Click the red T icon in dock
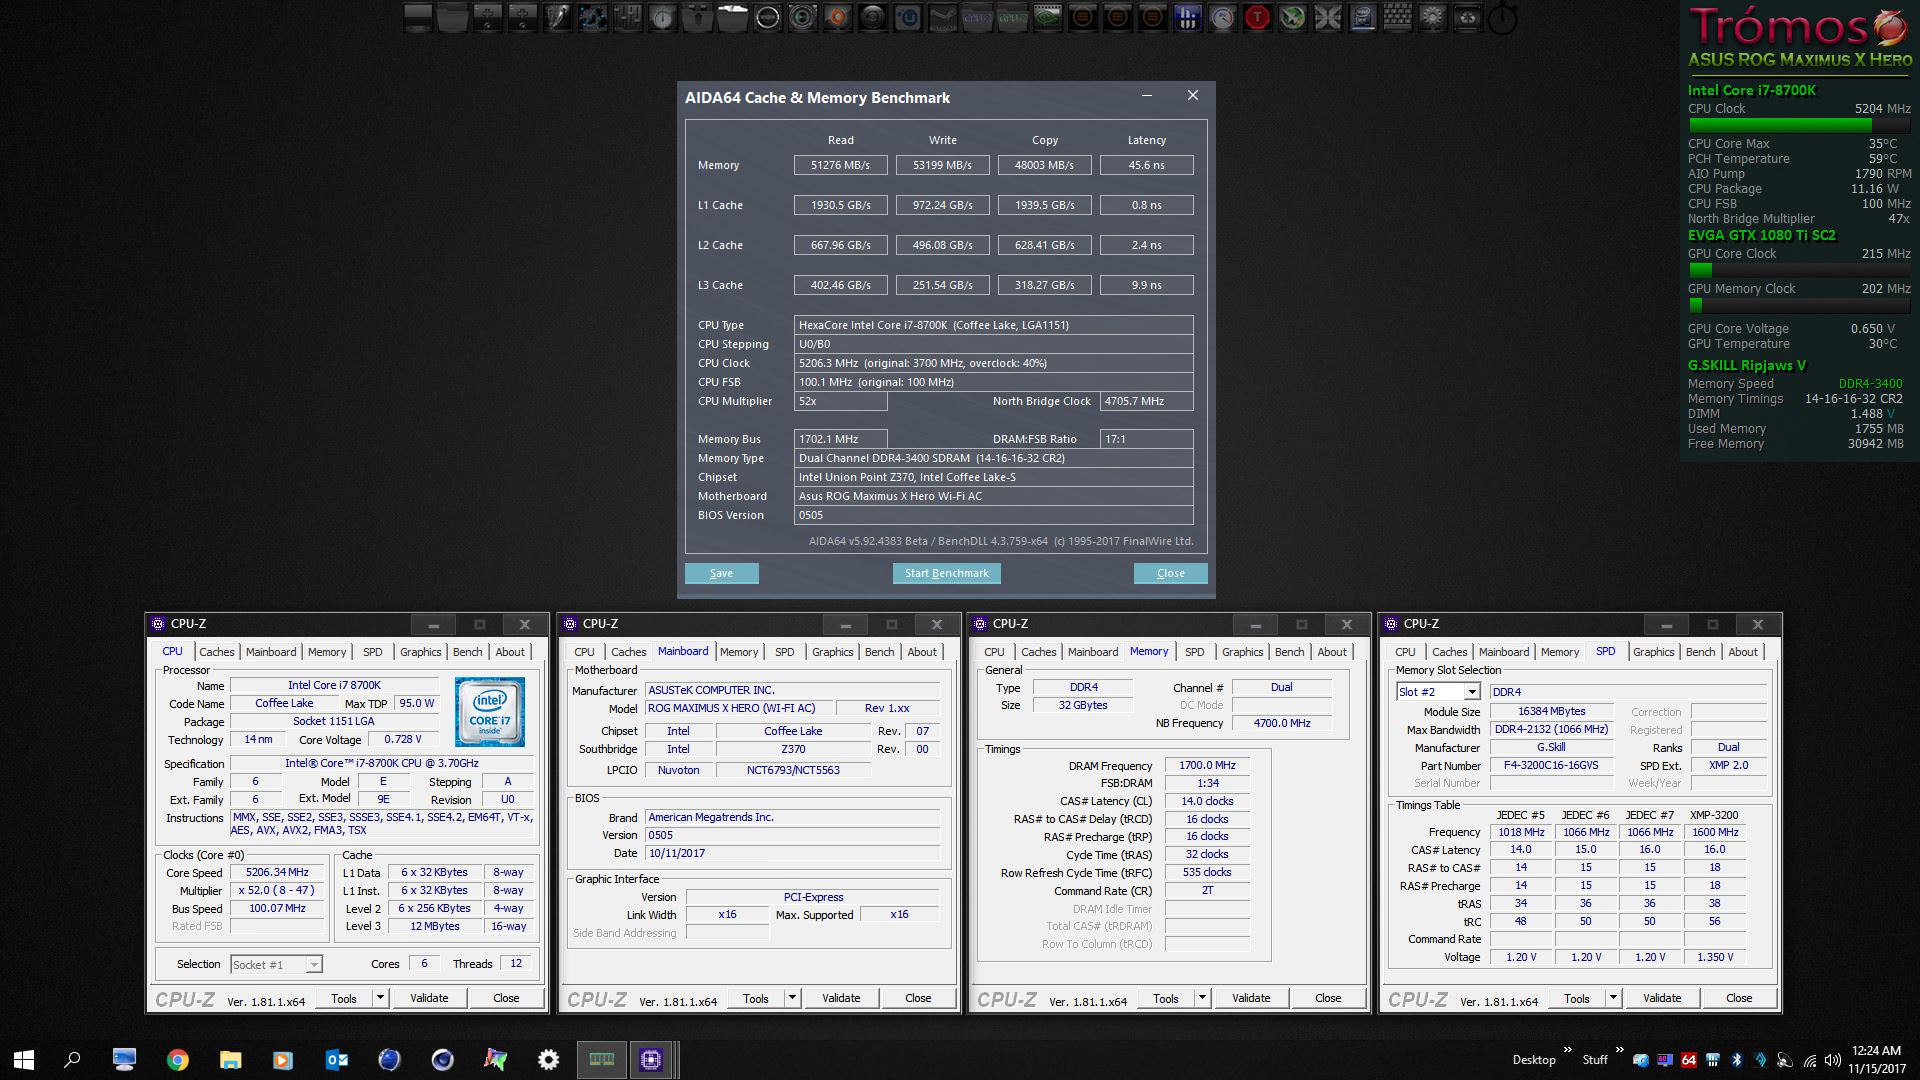This screenshot has width=1920, height=1080. pyautogui.click(x=1257, y=17)
